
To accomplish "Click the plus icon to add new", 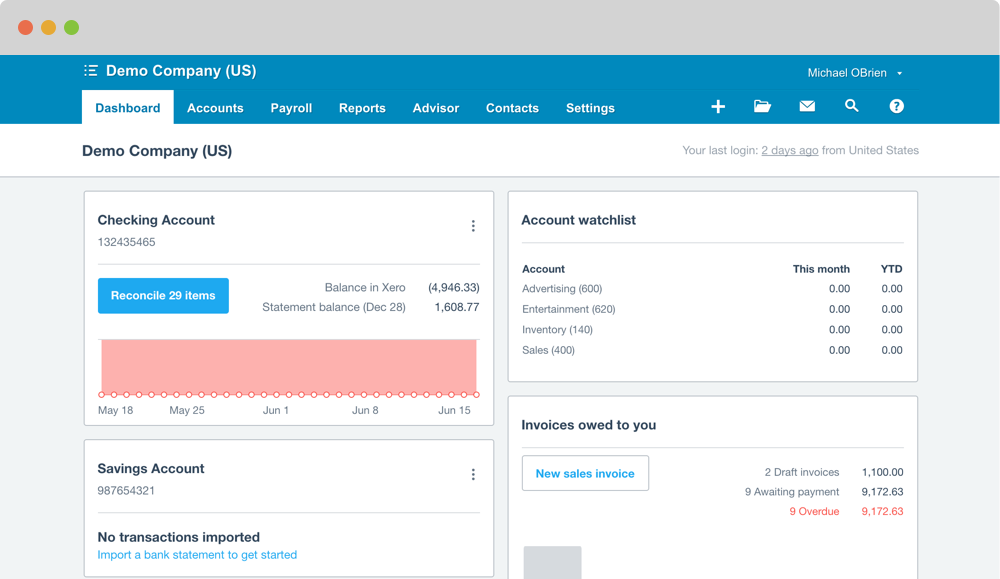I will pos(718,107).
